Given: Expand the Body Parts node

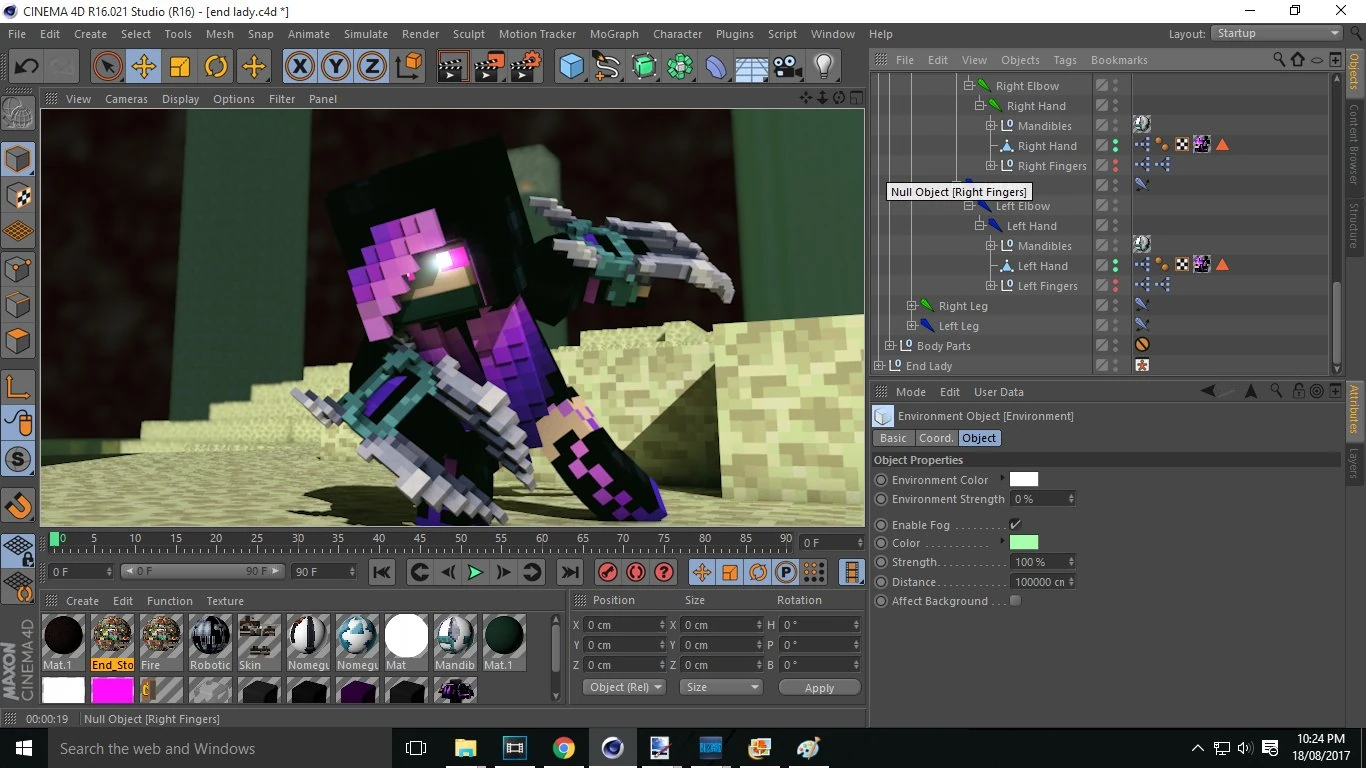Looking at the screenshot, I should [889, 346].
